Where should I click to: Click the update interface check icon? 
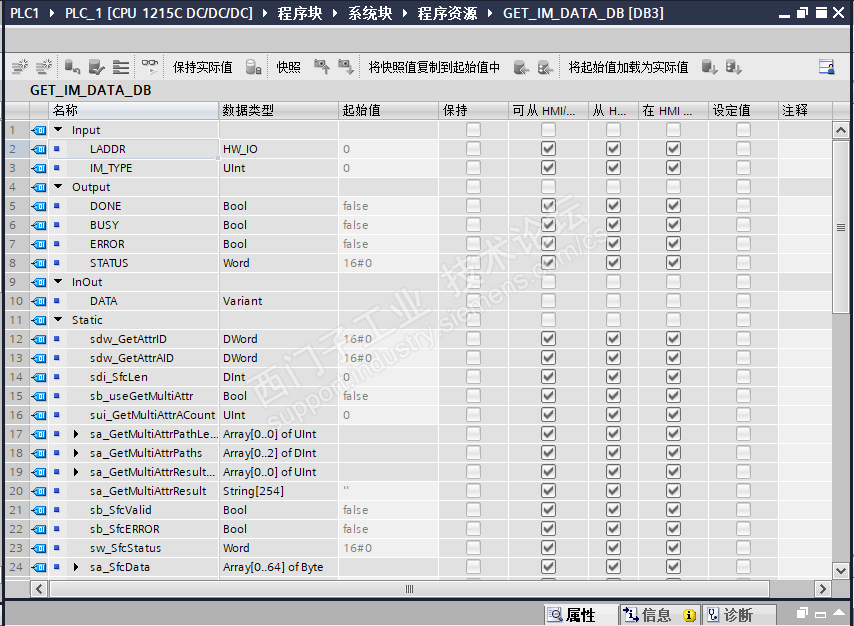96,67
